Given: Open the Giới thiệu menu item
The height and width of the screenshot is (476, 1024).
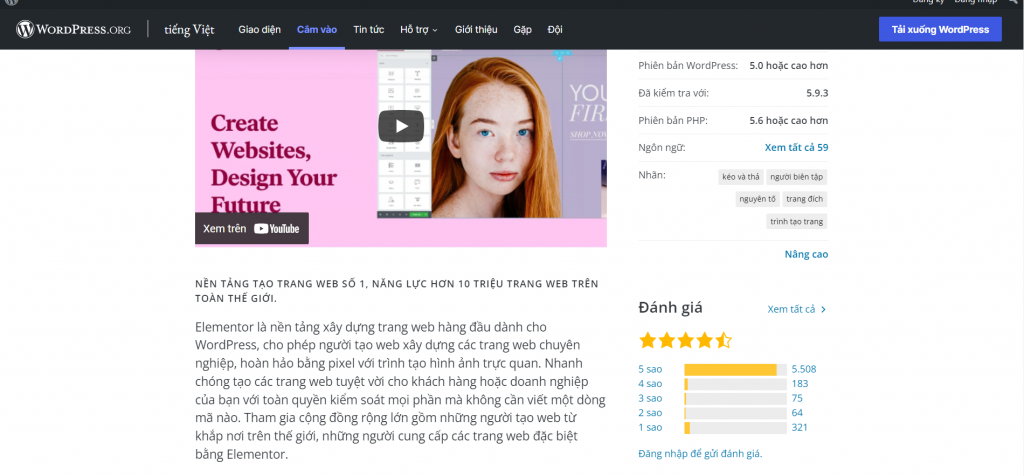Looking at the screenshot, I should [x=476, y=29].
